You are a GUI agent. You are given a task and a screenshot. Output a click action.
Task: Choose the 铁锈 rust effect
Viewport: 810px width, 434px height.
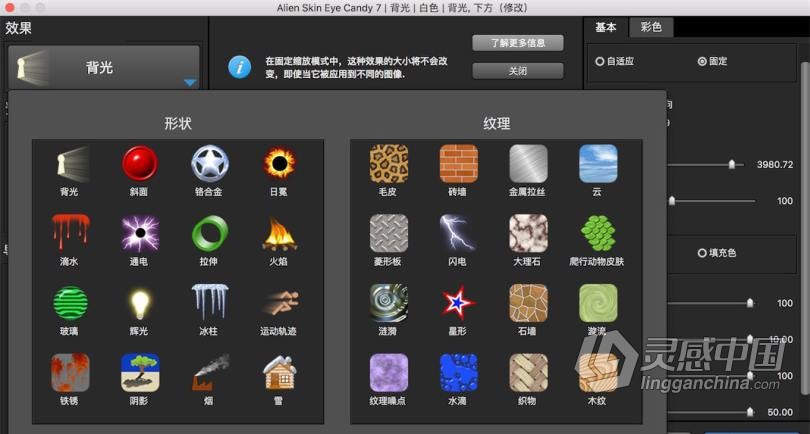click(70, 373)
